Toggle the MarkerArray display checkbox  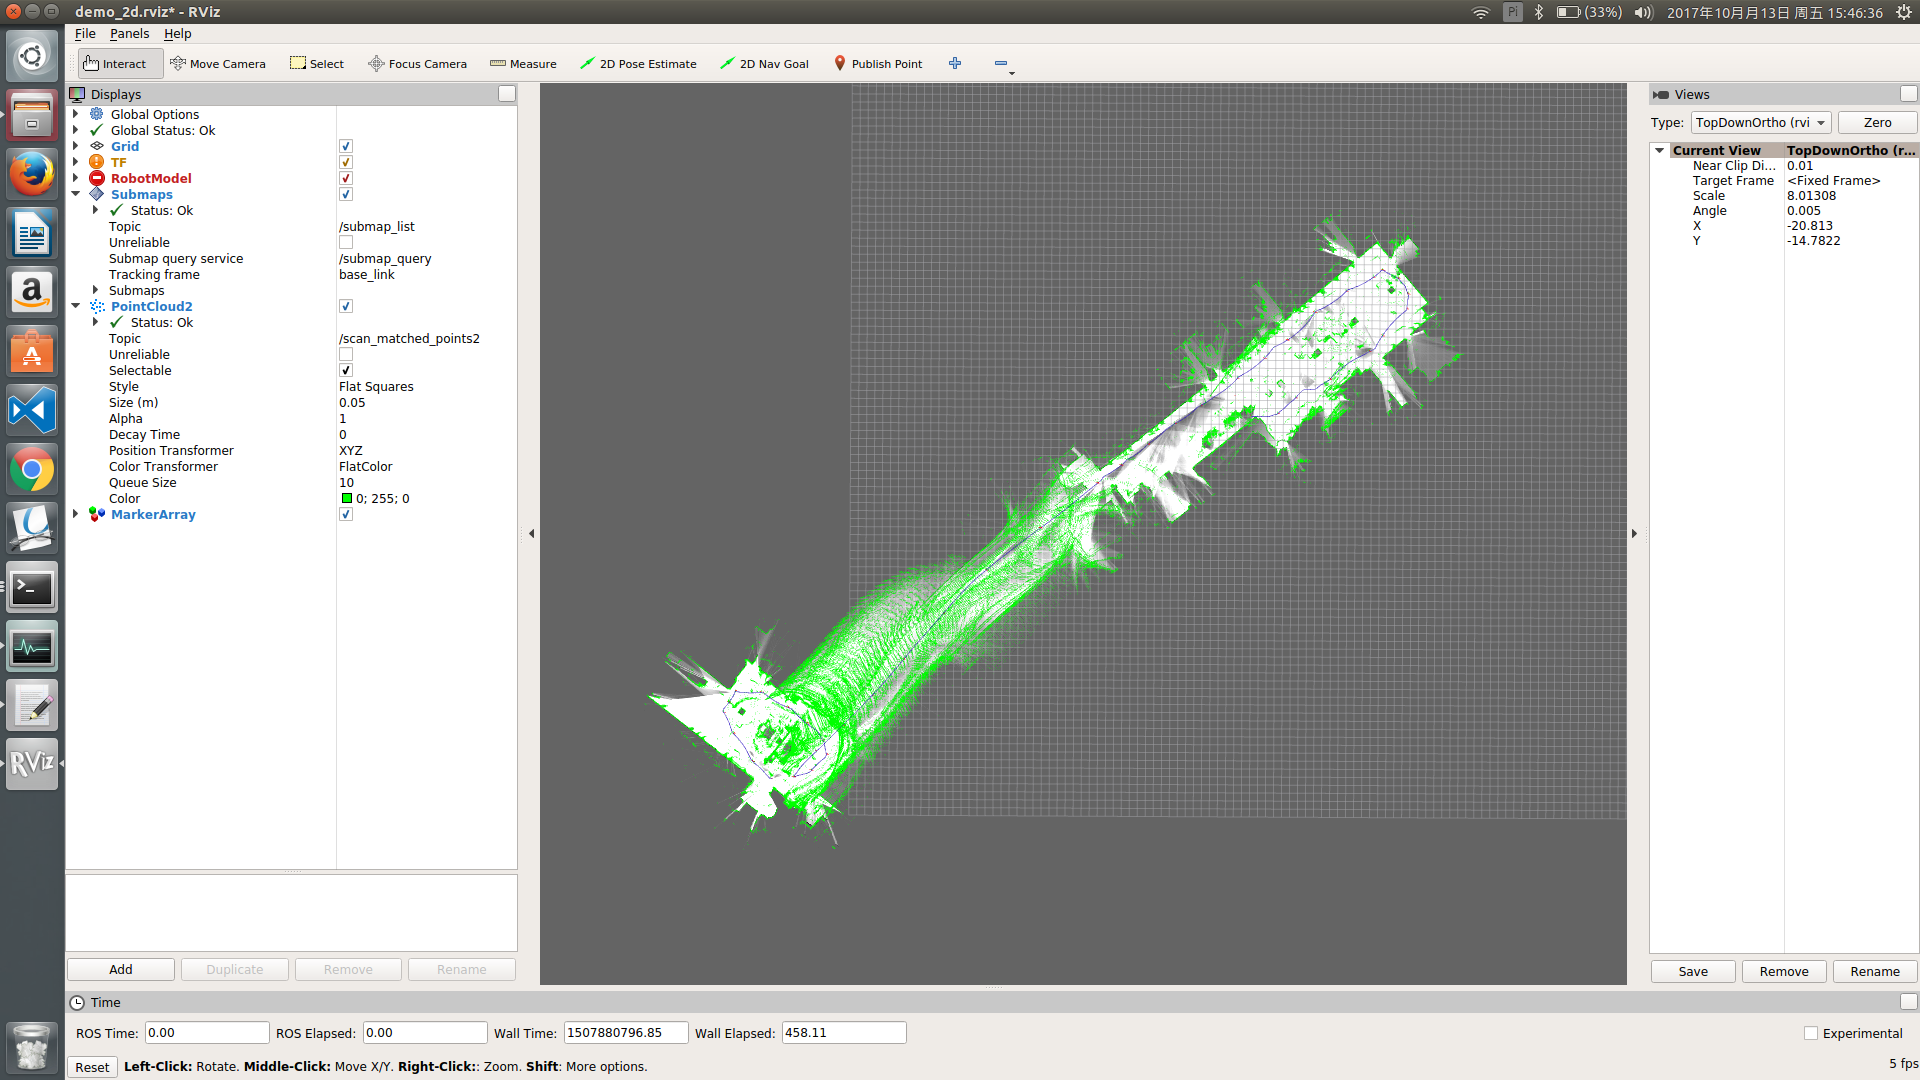click(346, 514)
